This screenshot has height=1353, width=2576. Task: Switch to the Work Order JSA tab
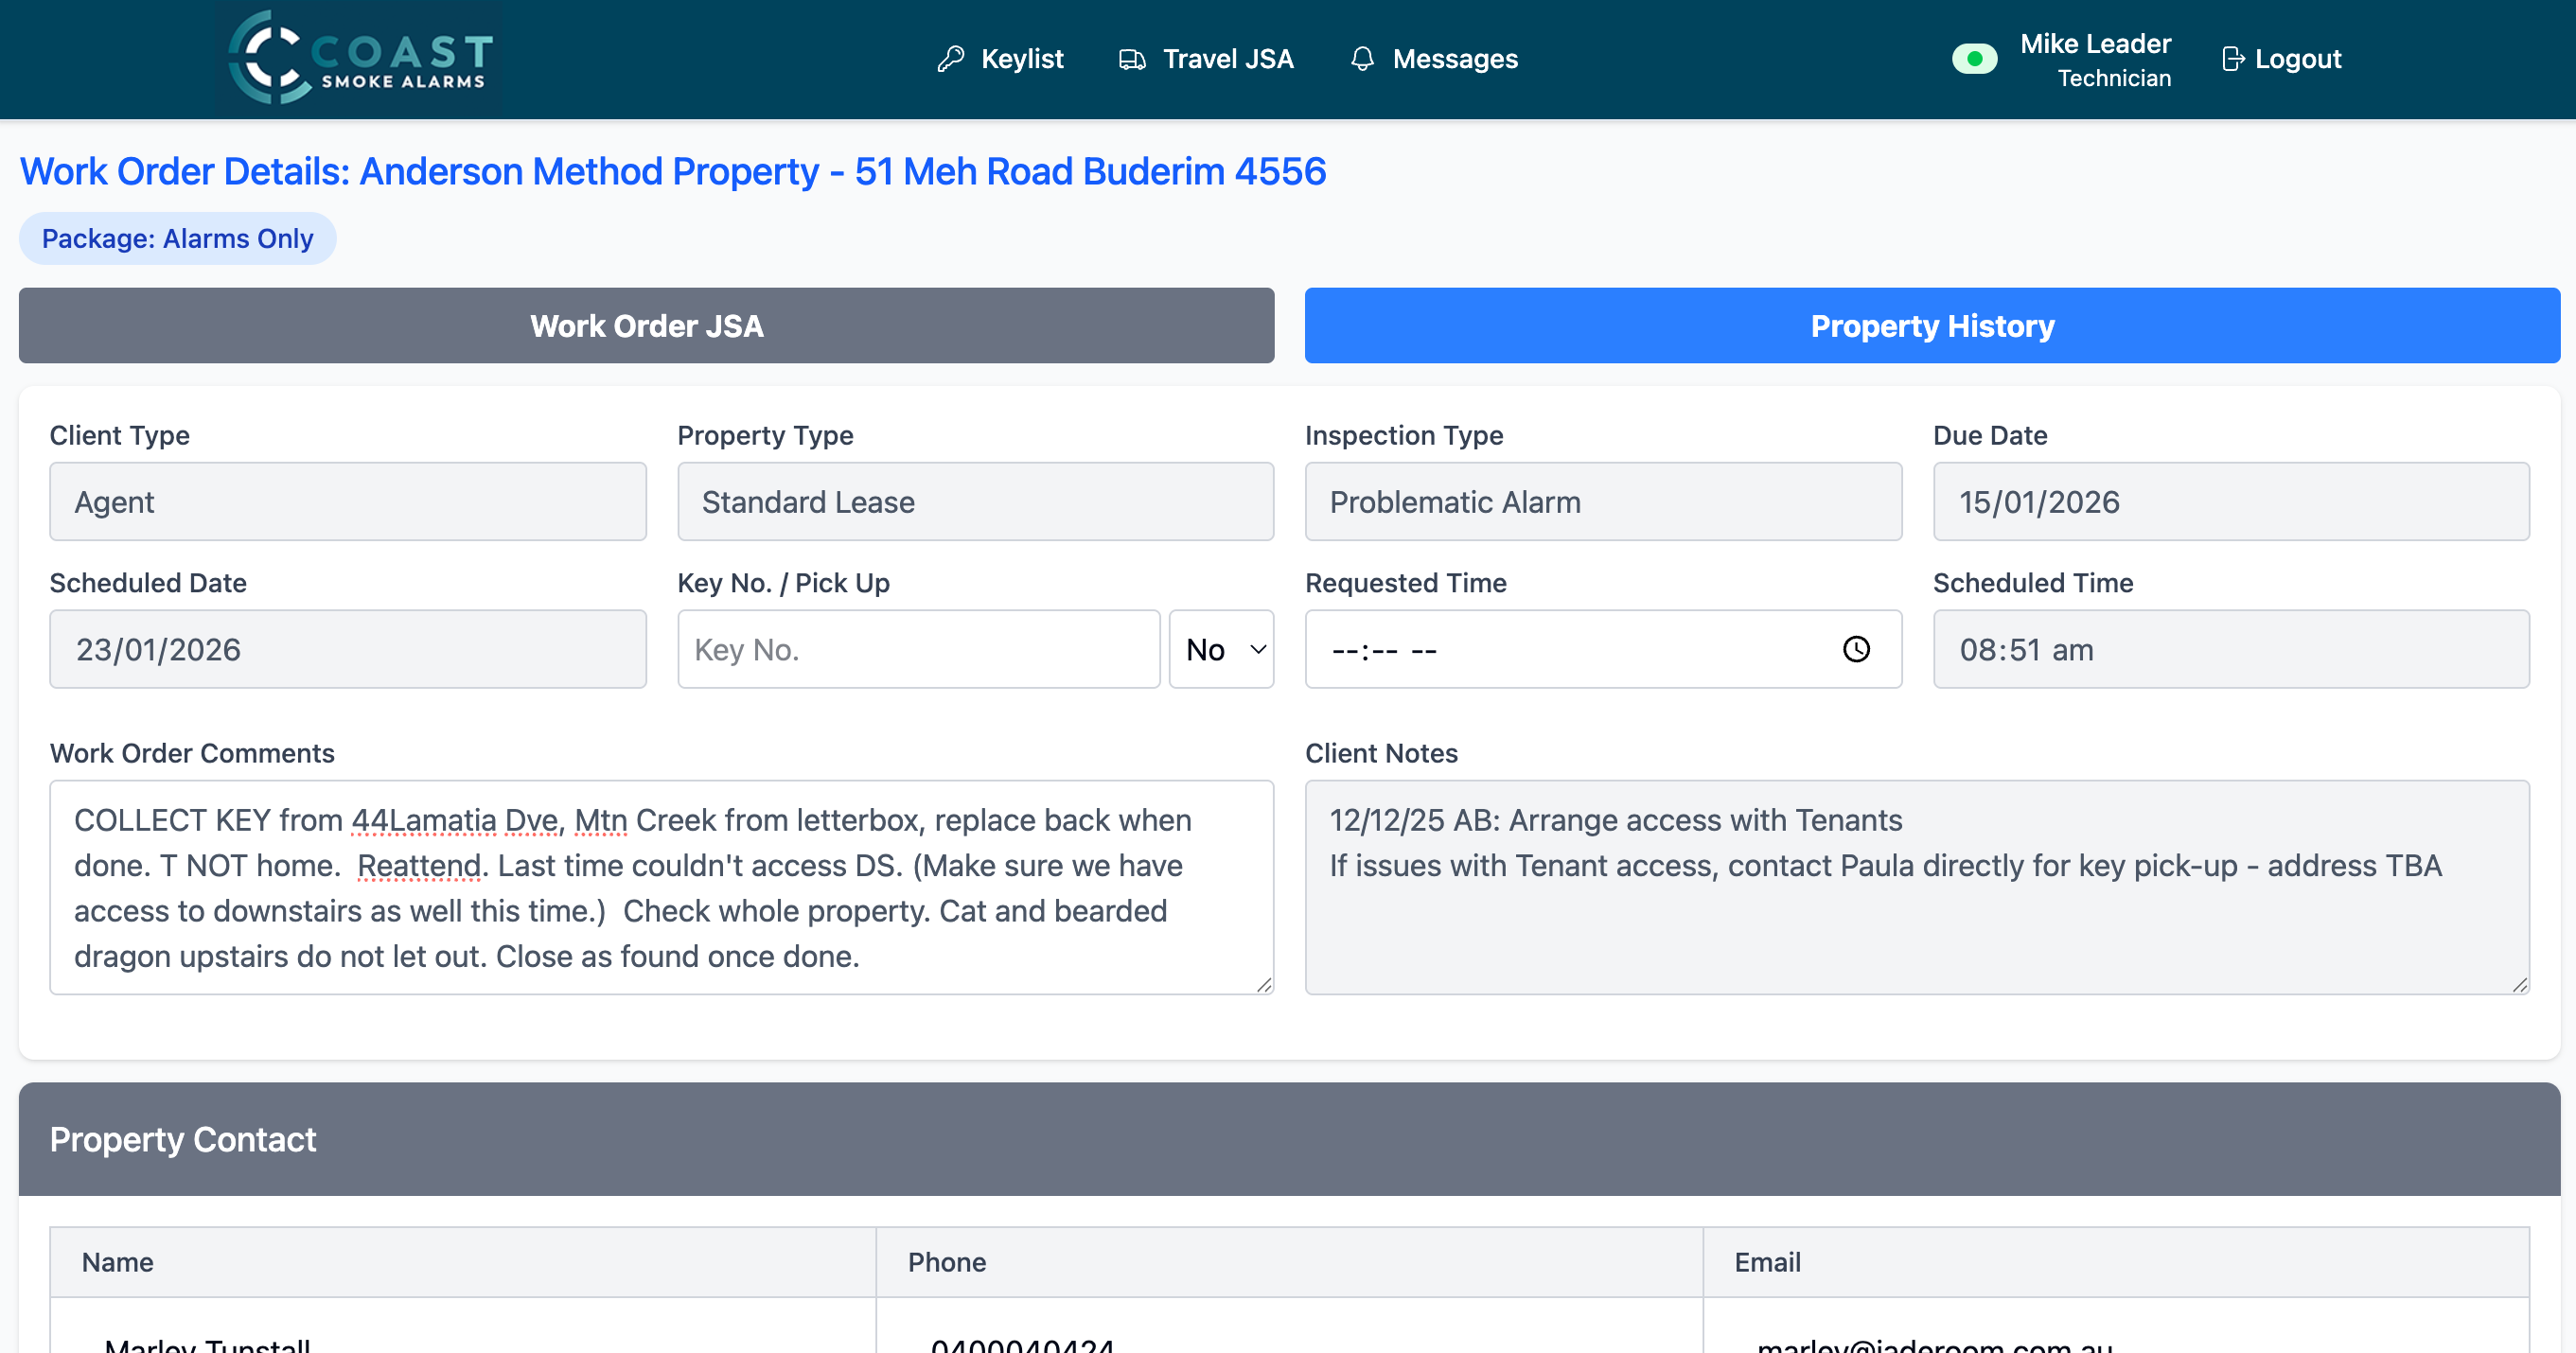pyautogui.click(x=646, y=326)
